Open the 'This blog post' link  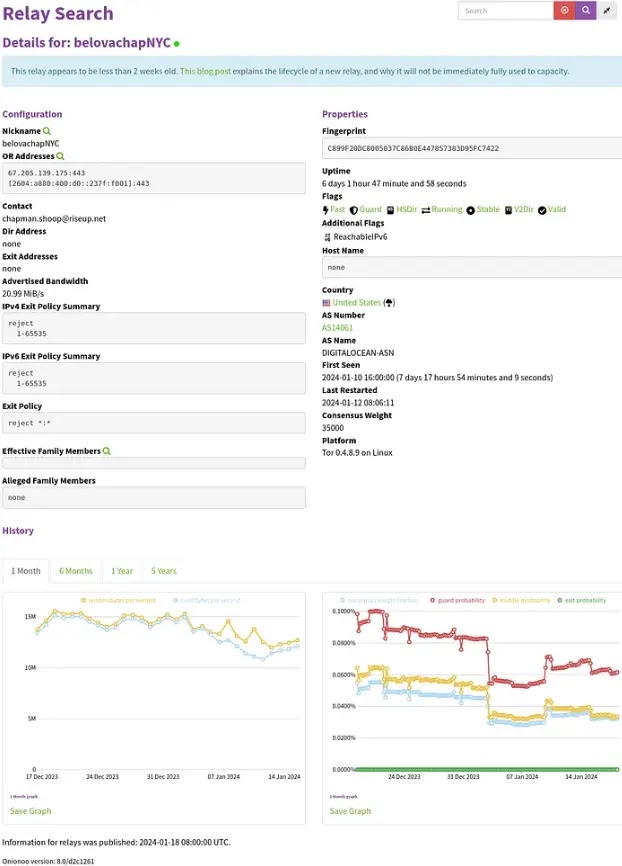click(205, 71)
